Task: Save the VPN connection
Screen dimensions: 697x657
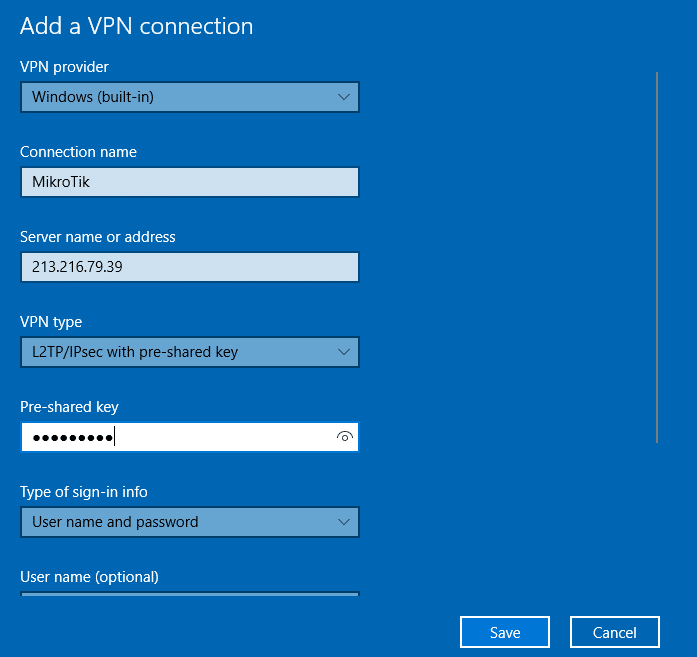Action: tap(505, 632)
